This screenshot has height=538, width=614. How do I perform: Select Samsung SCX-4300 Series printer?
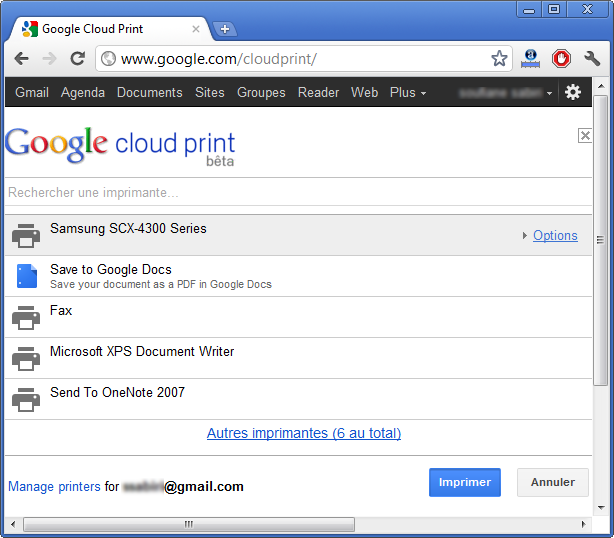(298, 235)
